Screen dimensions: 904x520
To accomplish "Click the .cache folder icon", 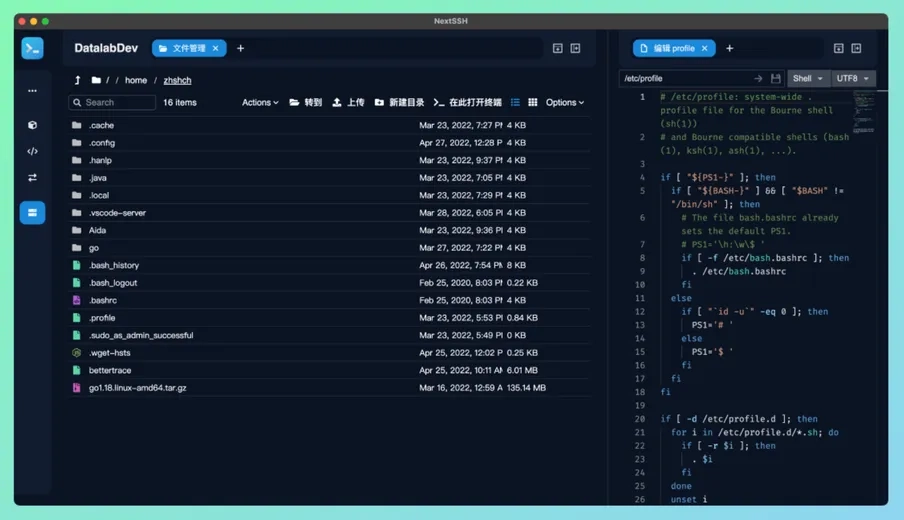I will 77,125.
